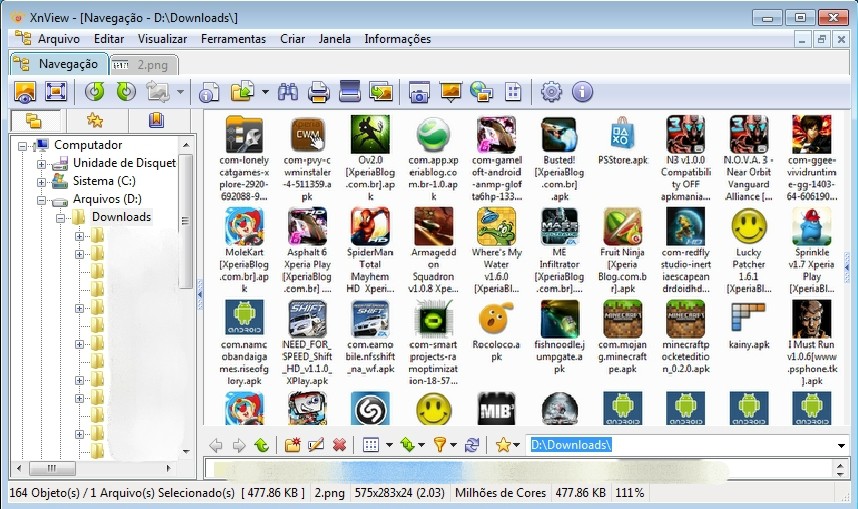Collapse Arquivos (D:) drive node
Screen dimensions: 858x509
point(41,200)
